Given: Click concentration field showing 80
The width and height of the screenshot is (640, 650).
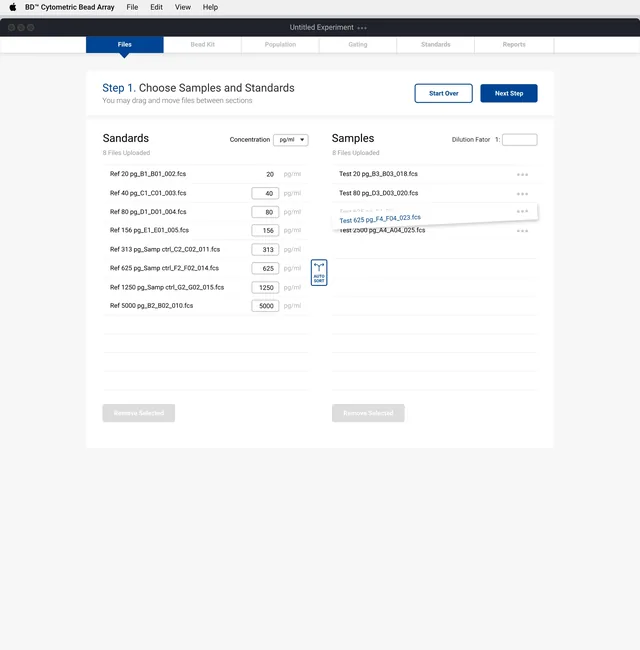Looking at the screenshot, I should pyautogui.click(x=265, y=212).
